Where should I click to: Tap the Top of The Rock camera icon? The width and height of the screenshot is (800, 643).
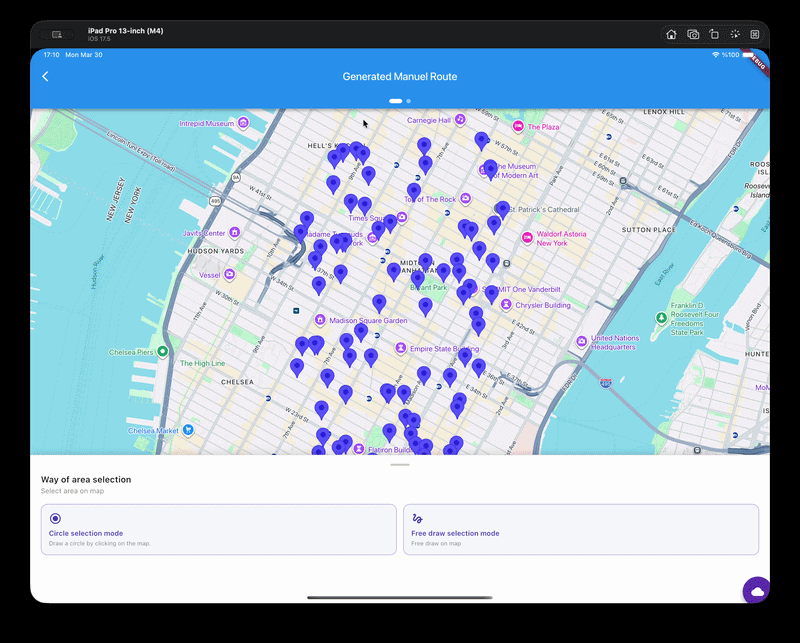pos(465,199)
